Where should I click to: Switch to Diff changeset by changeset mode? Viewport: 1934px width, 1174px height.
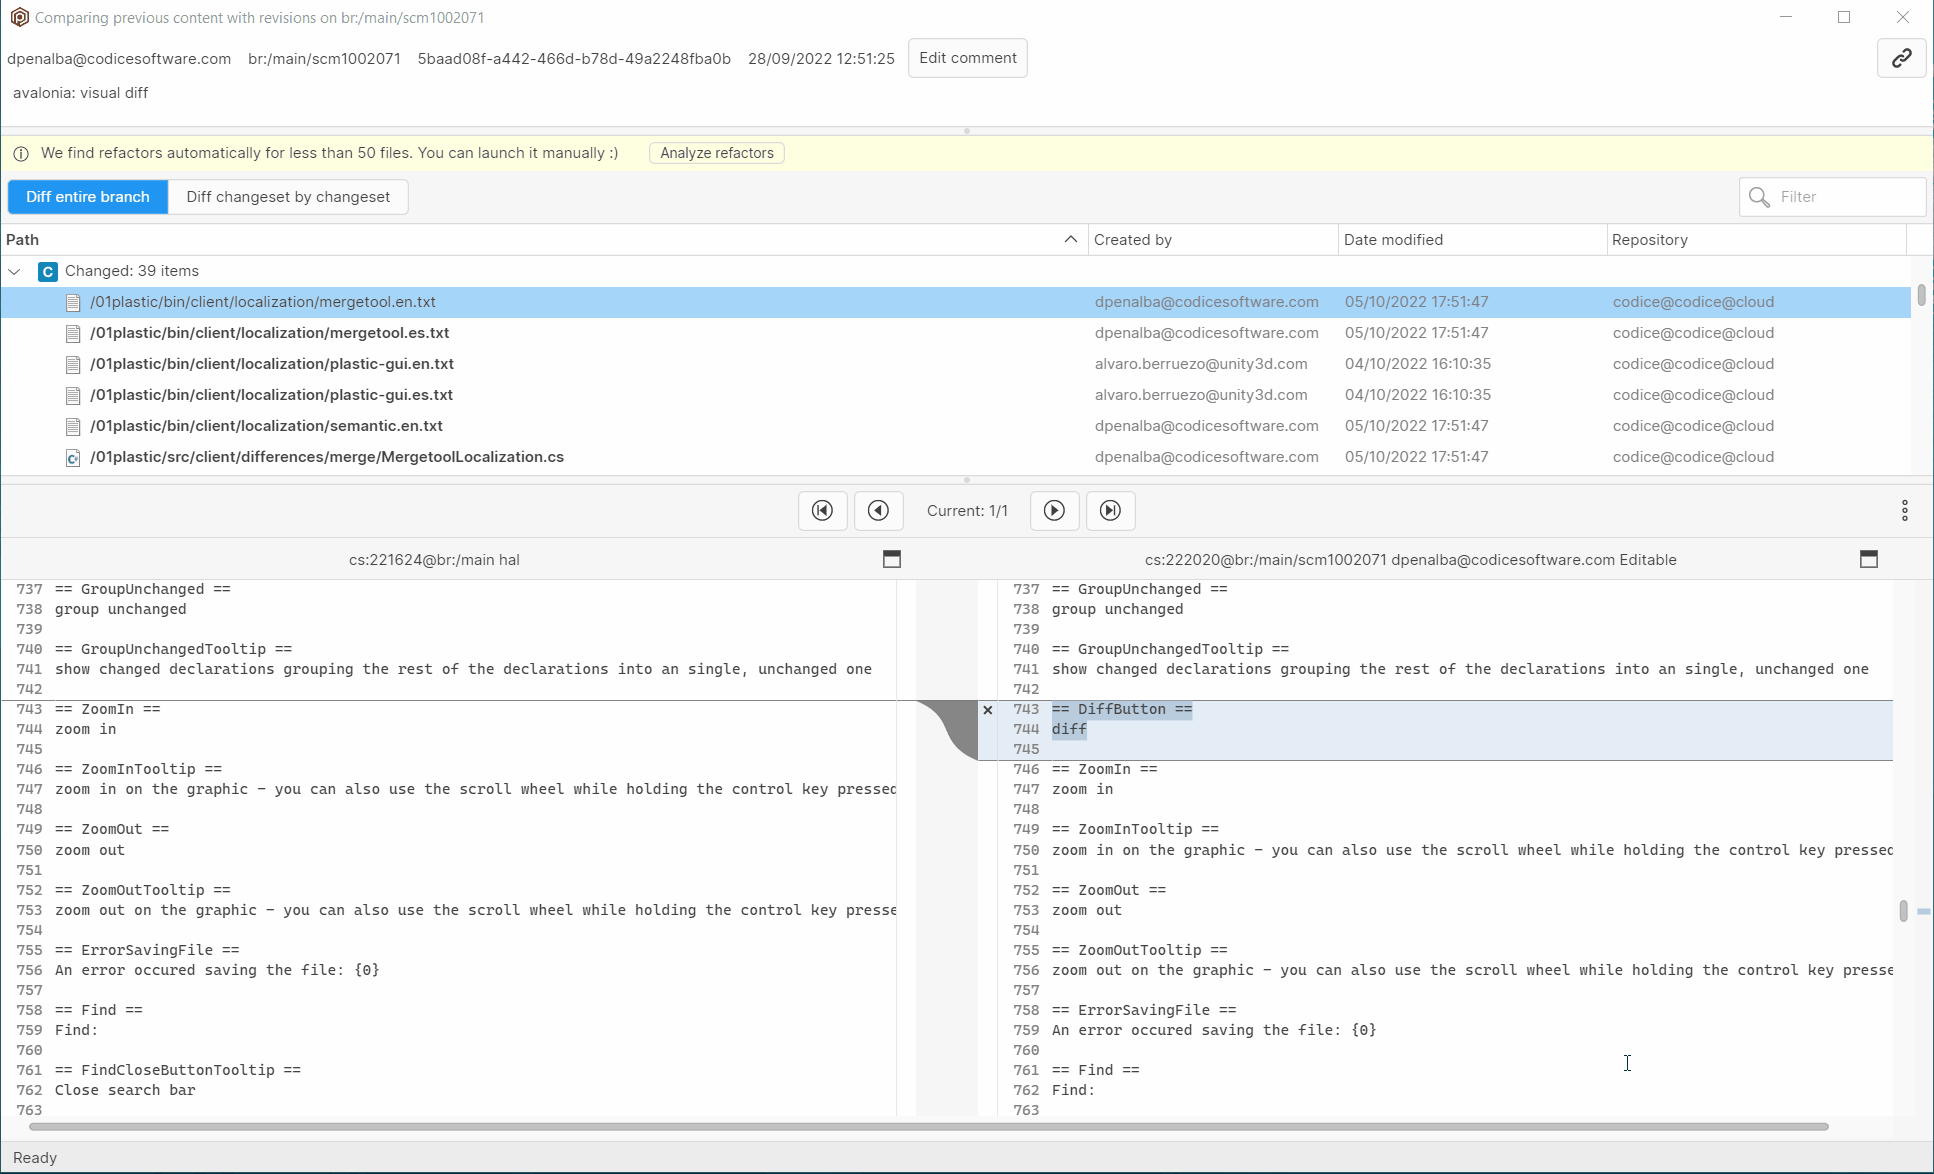point(288,197)
